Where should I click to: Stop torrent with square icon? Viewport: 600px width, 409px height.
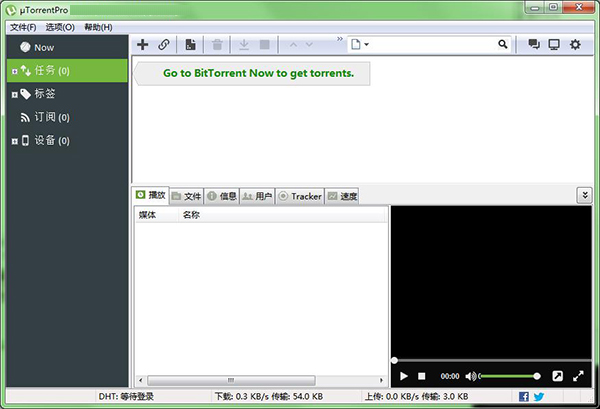coord(264,44)
